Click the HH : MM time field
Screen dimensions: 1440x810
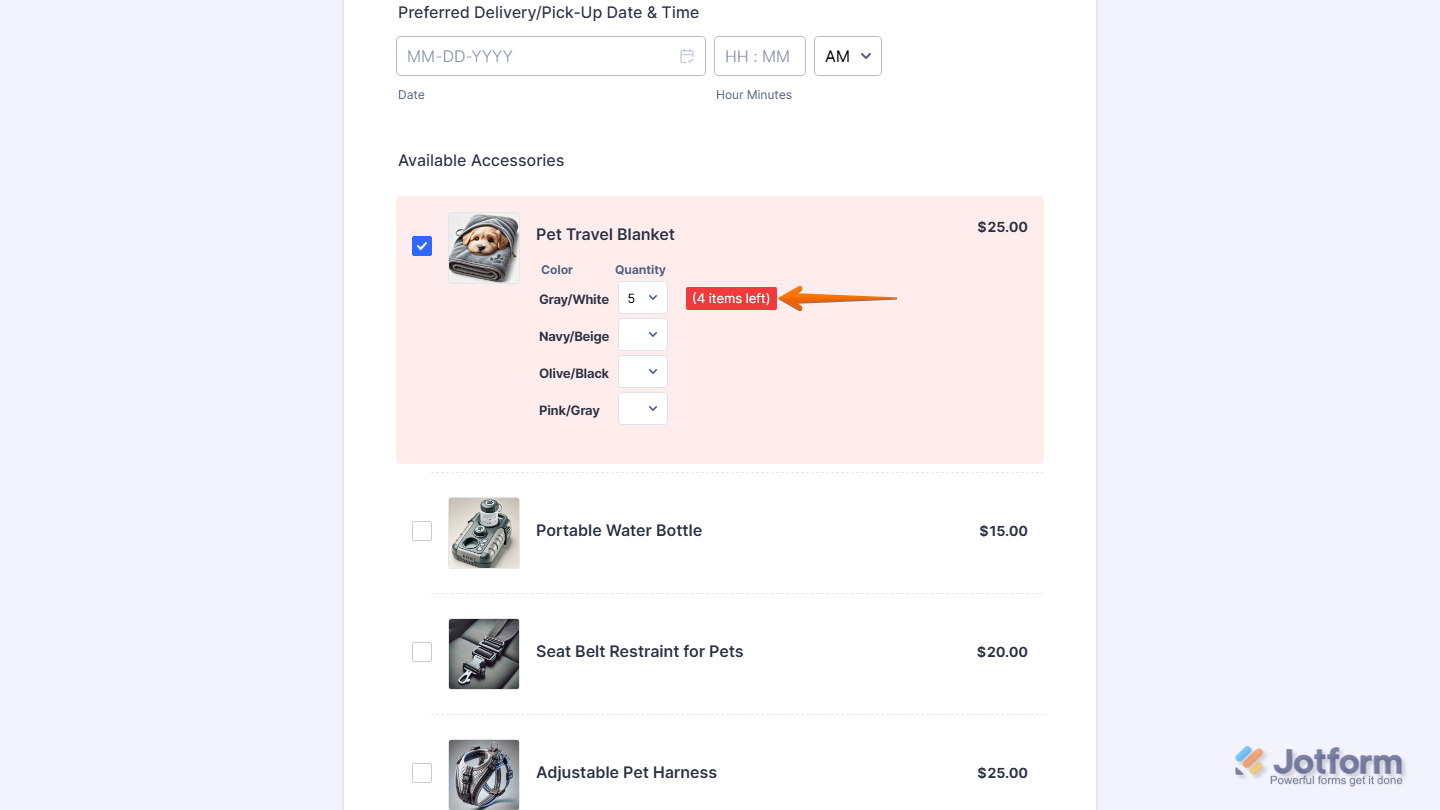(759, 56)
